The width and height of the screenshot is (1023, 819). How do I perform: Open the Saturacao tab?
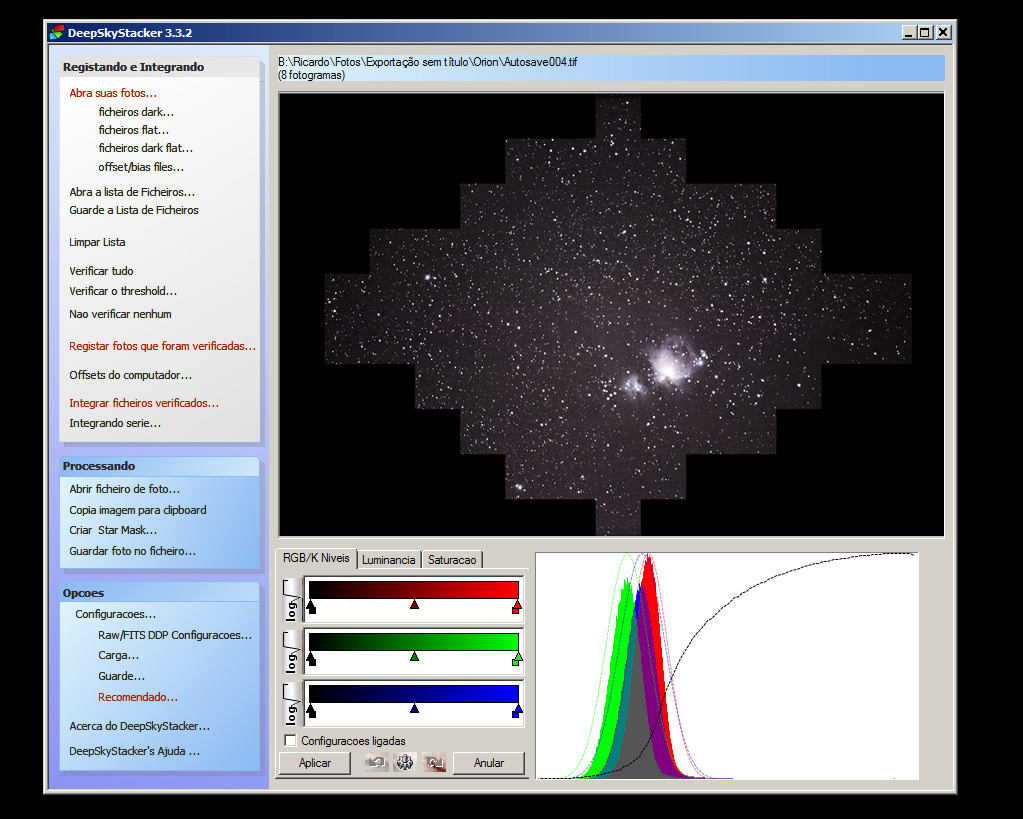click(x=452, y=560)
